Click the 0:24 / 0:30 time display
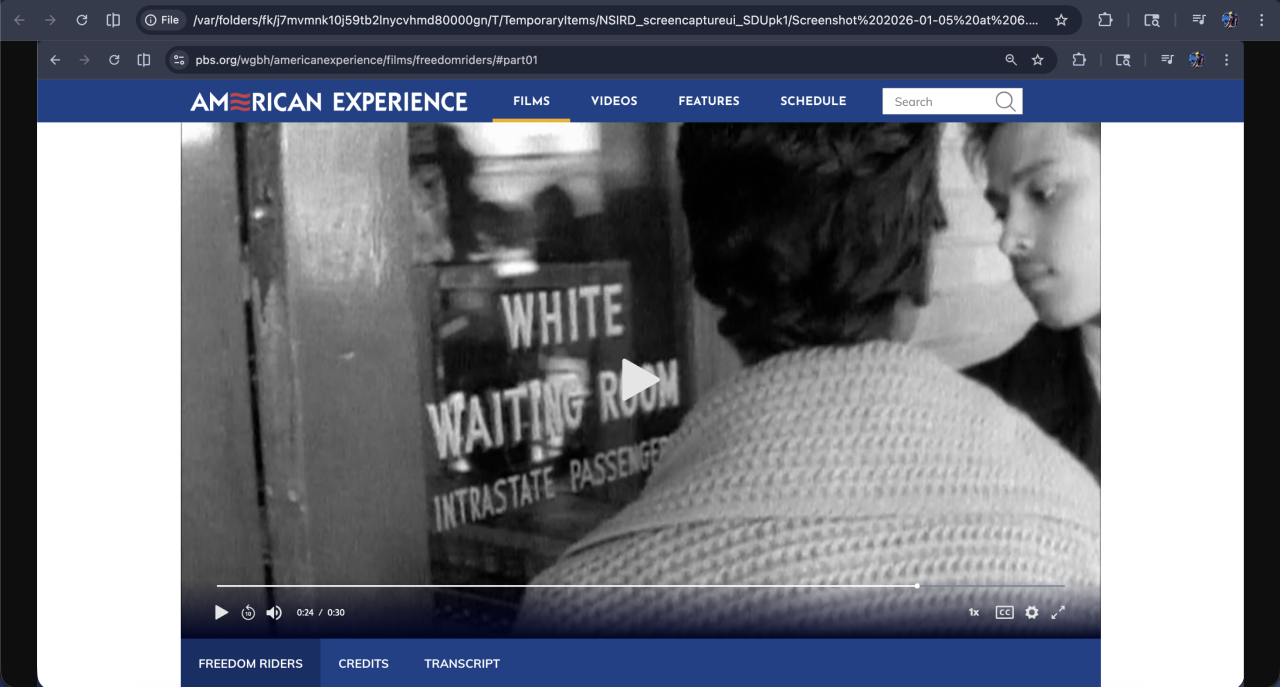The width and height of the screenshot is (1280, 687). pyautogui.click(x=321, y=612)
